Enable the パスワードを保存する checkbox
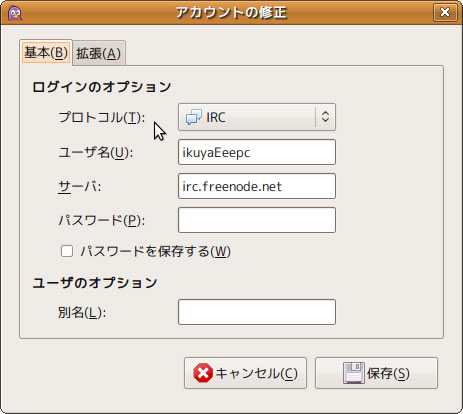Image resolution: width=463 pixels, height=414 pixels. click(67, 251)
